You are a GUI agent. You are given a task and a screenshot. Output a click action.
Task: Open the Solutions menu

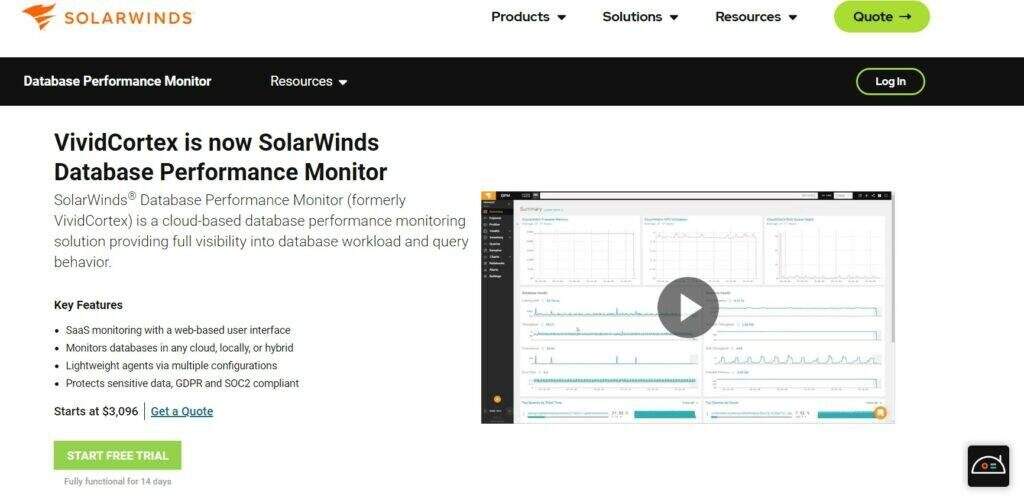pos(640,17)
